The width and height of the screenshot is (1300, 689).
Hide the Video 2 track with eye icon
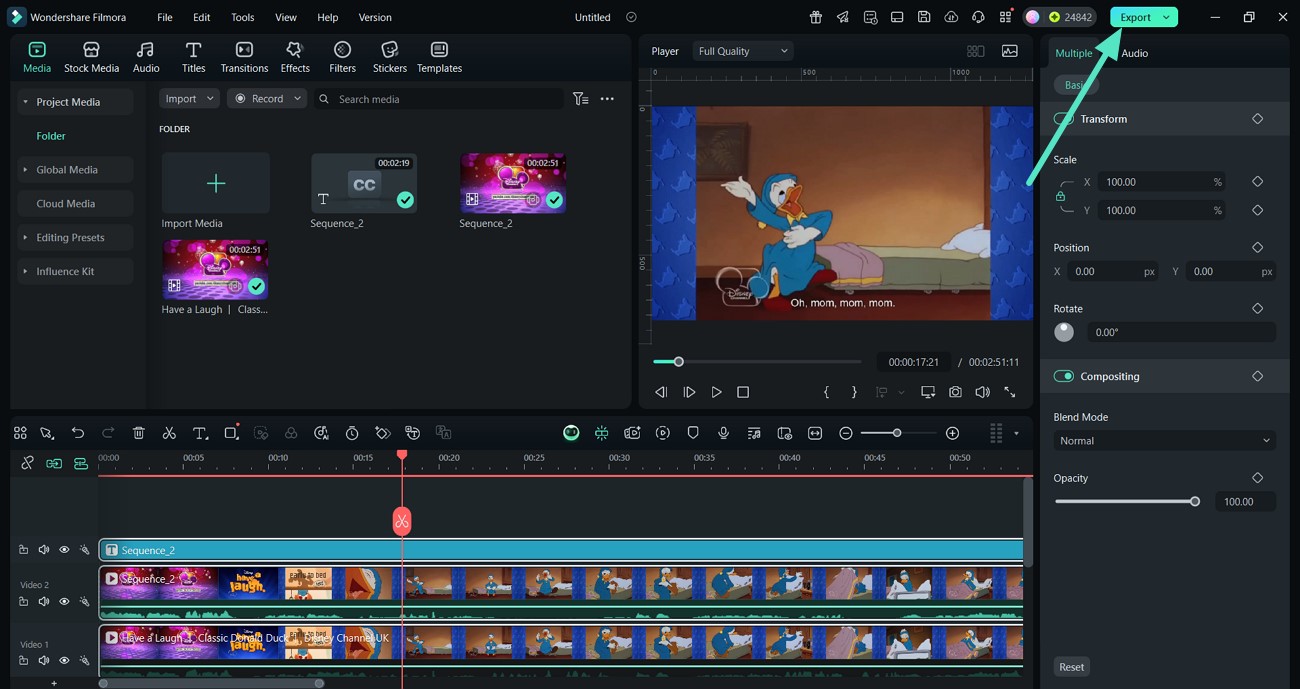tap(64, 602)
